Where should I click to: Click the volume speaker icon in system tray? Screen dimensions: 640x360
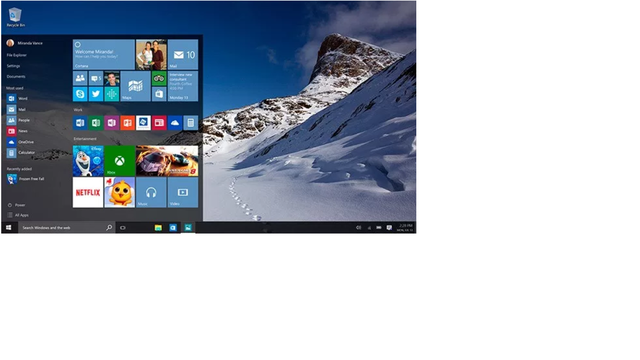click(358, 227)
